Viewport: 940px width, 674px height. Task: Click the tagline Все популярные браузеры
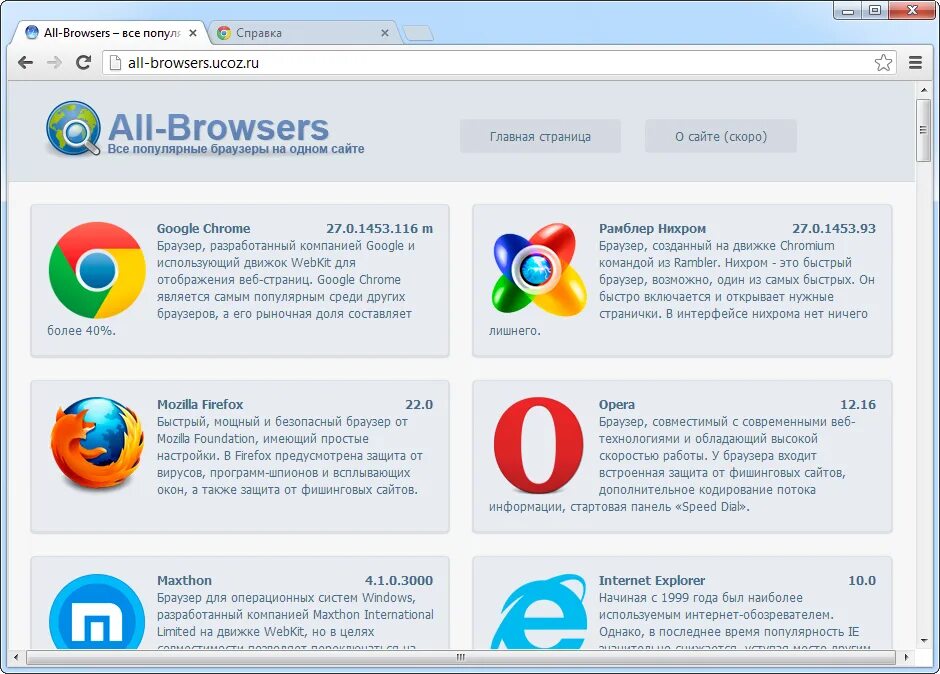coord(236,149)
